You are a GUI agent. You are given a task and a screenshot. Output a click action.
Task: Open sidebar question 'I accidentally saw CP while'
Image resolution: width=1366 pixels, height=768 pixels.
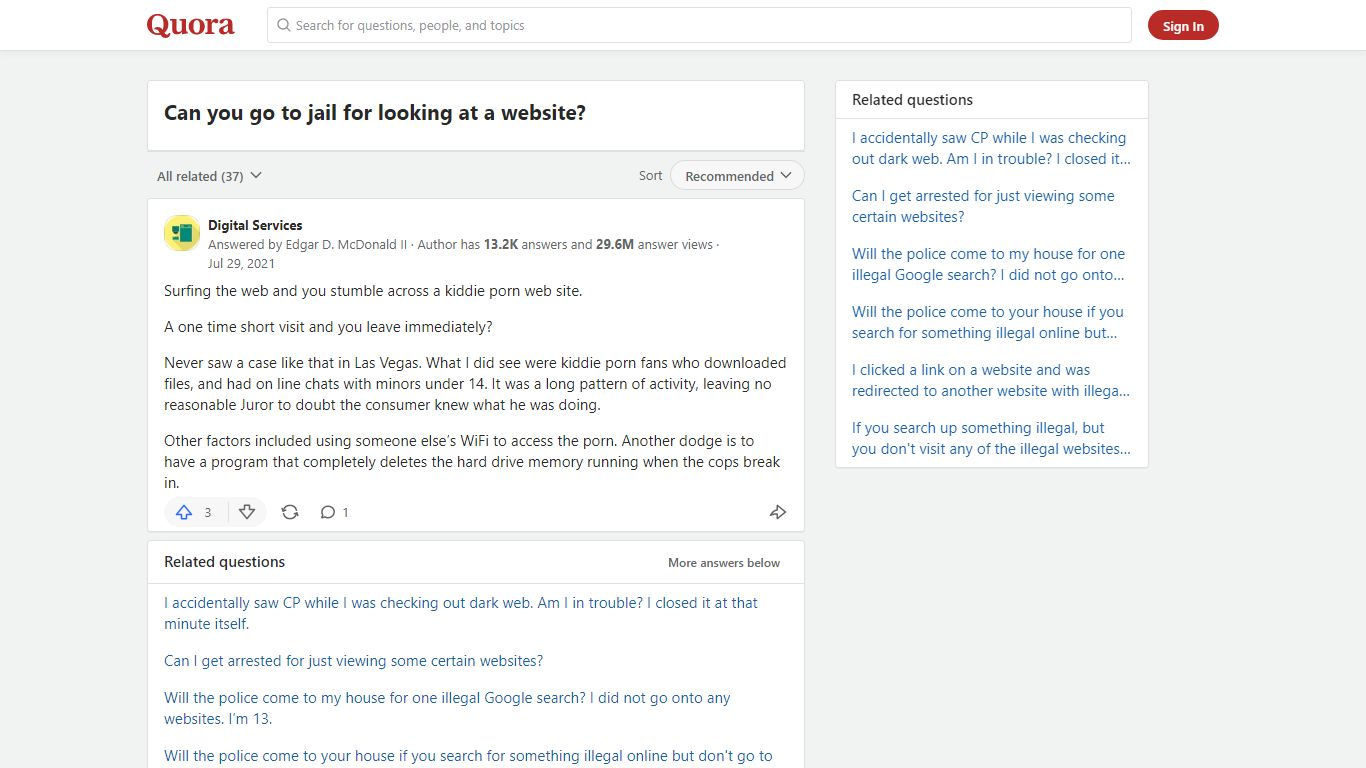(991, 148)
